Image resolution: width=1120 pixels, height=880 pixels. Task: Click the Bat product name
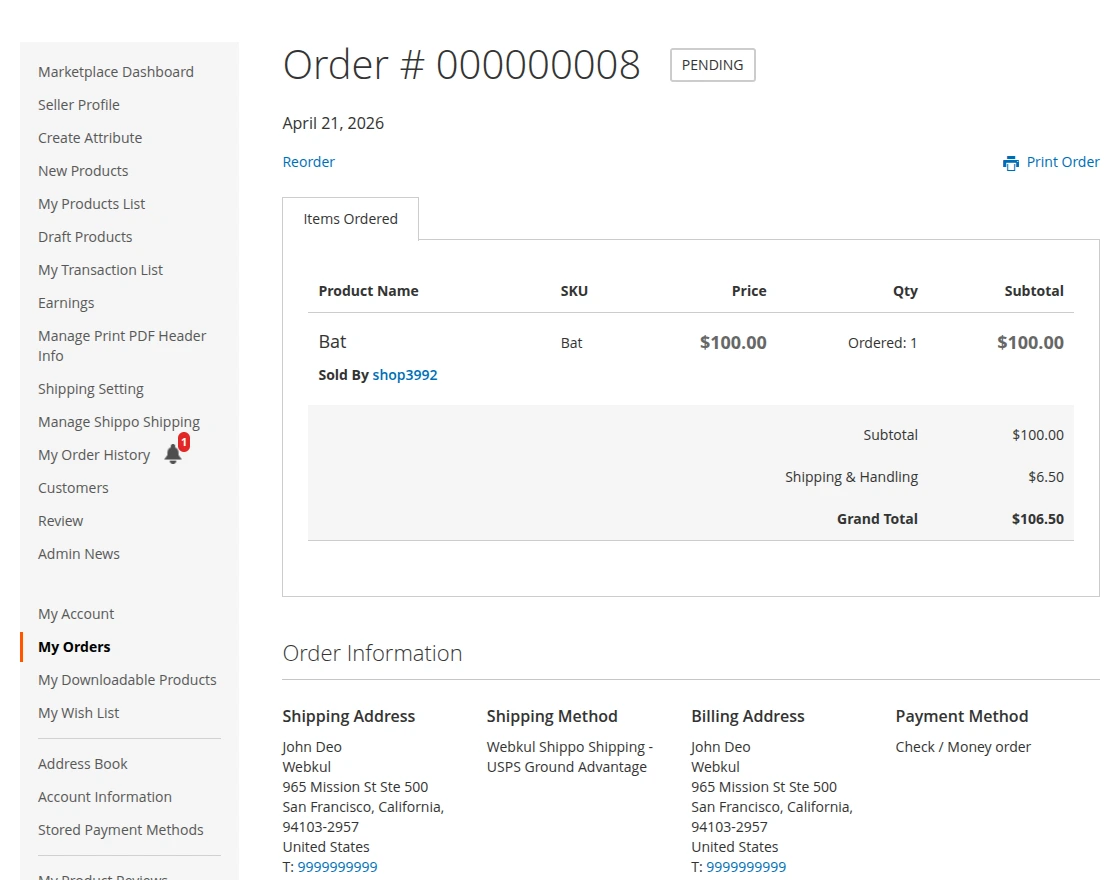(x=332, y=342)
